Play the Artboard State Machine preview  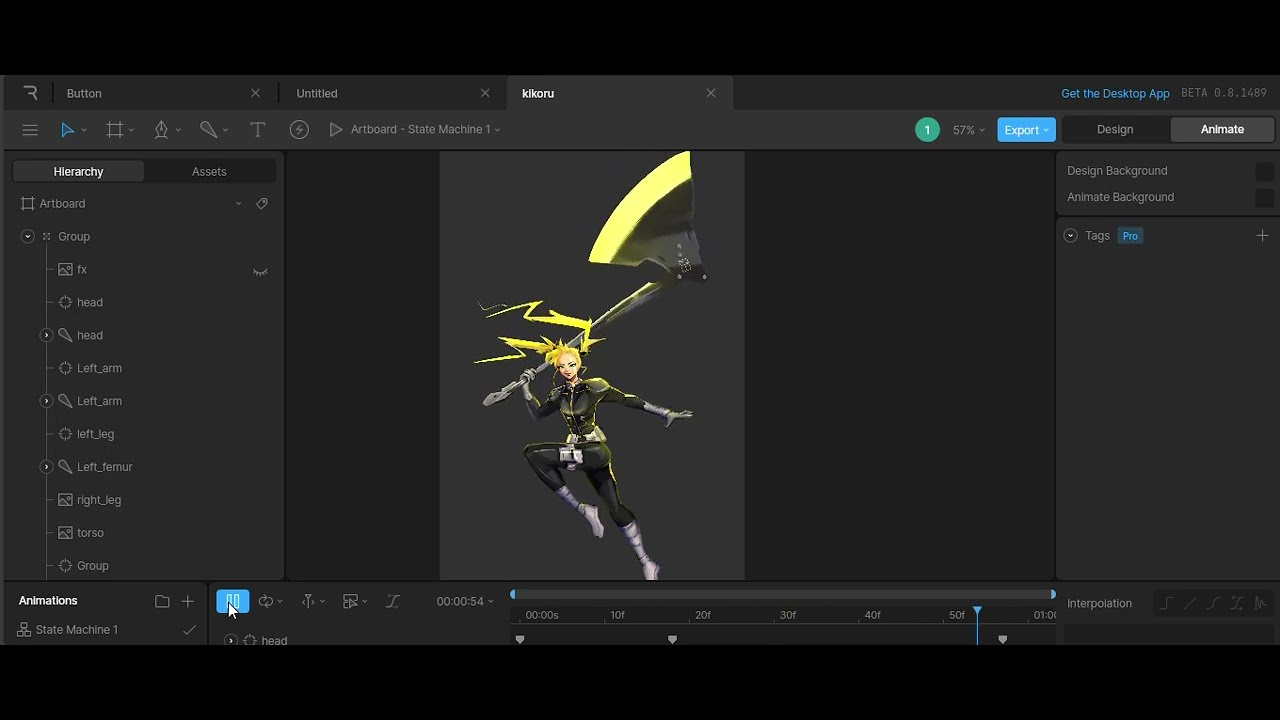(336, 130)
